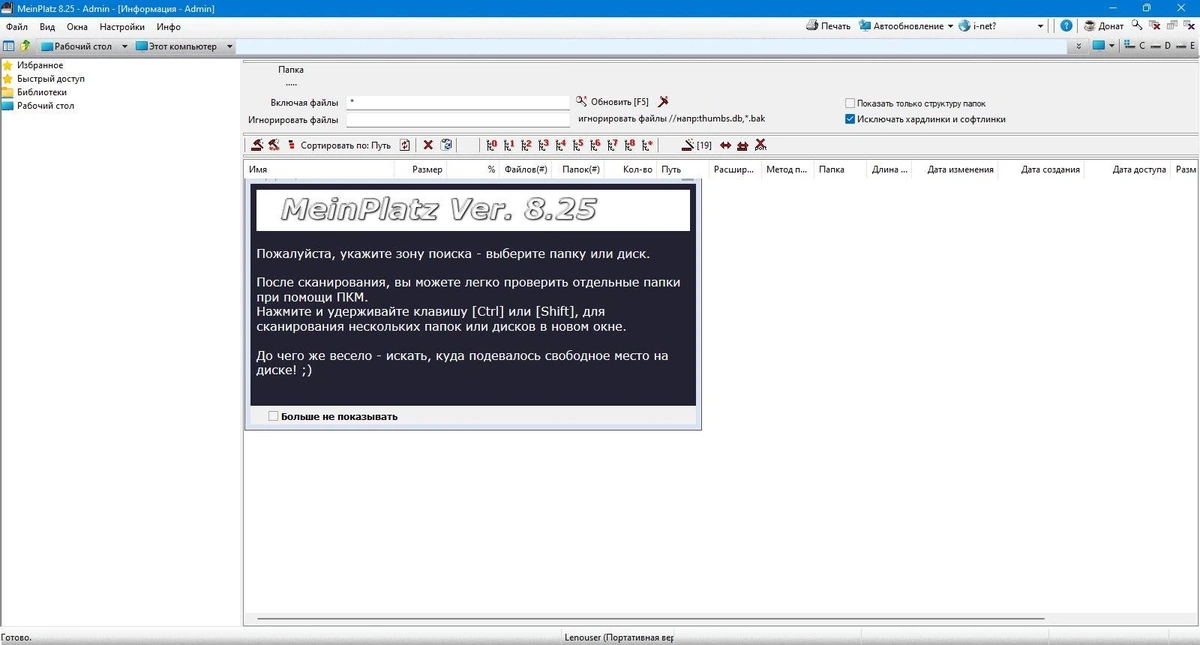Click the address path bar
The image size is (1200, 645).
pos(652,46)
